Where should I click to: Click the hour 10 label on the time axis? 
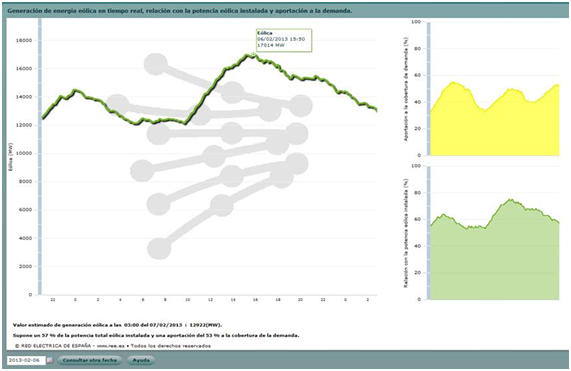click(188, 300)
